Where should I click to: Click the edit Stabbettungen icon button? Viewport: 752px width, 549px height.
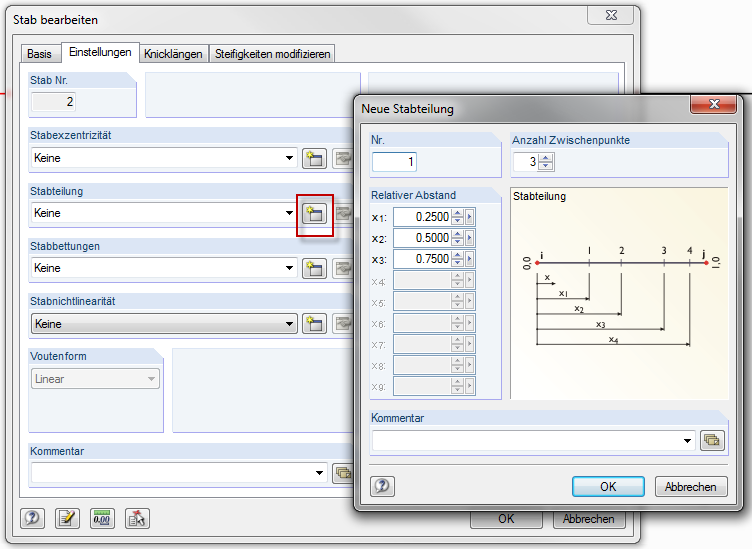pos(342,269)
